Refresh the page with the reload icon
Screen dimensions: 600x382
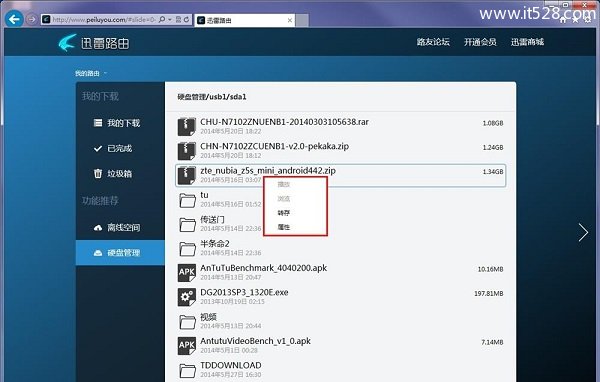click(x=186, y=20)
